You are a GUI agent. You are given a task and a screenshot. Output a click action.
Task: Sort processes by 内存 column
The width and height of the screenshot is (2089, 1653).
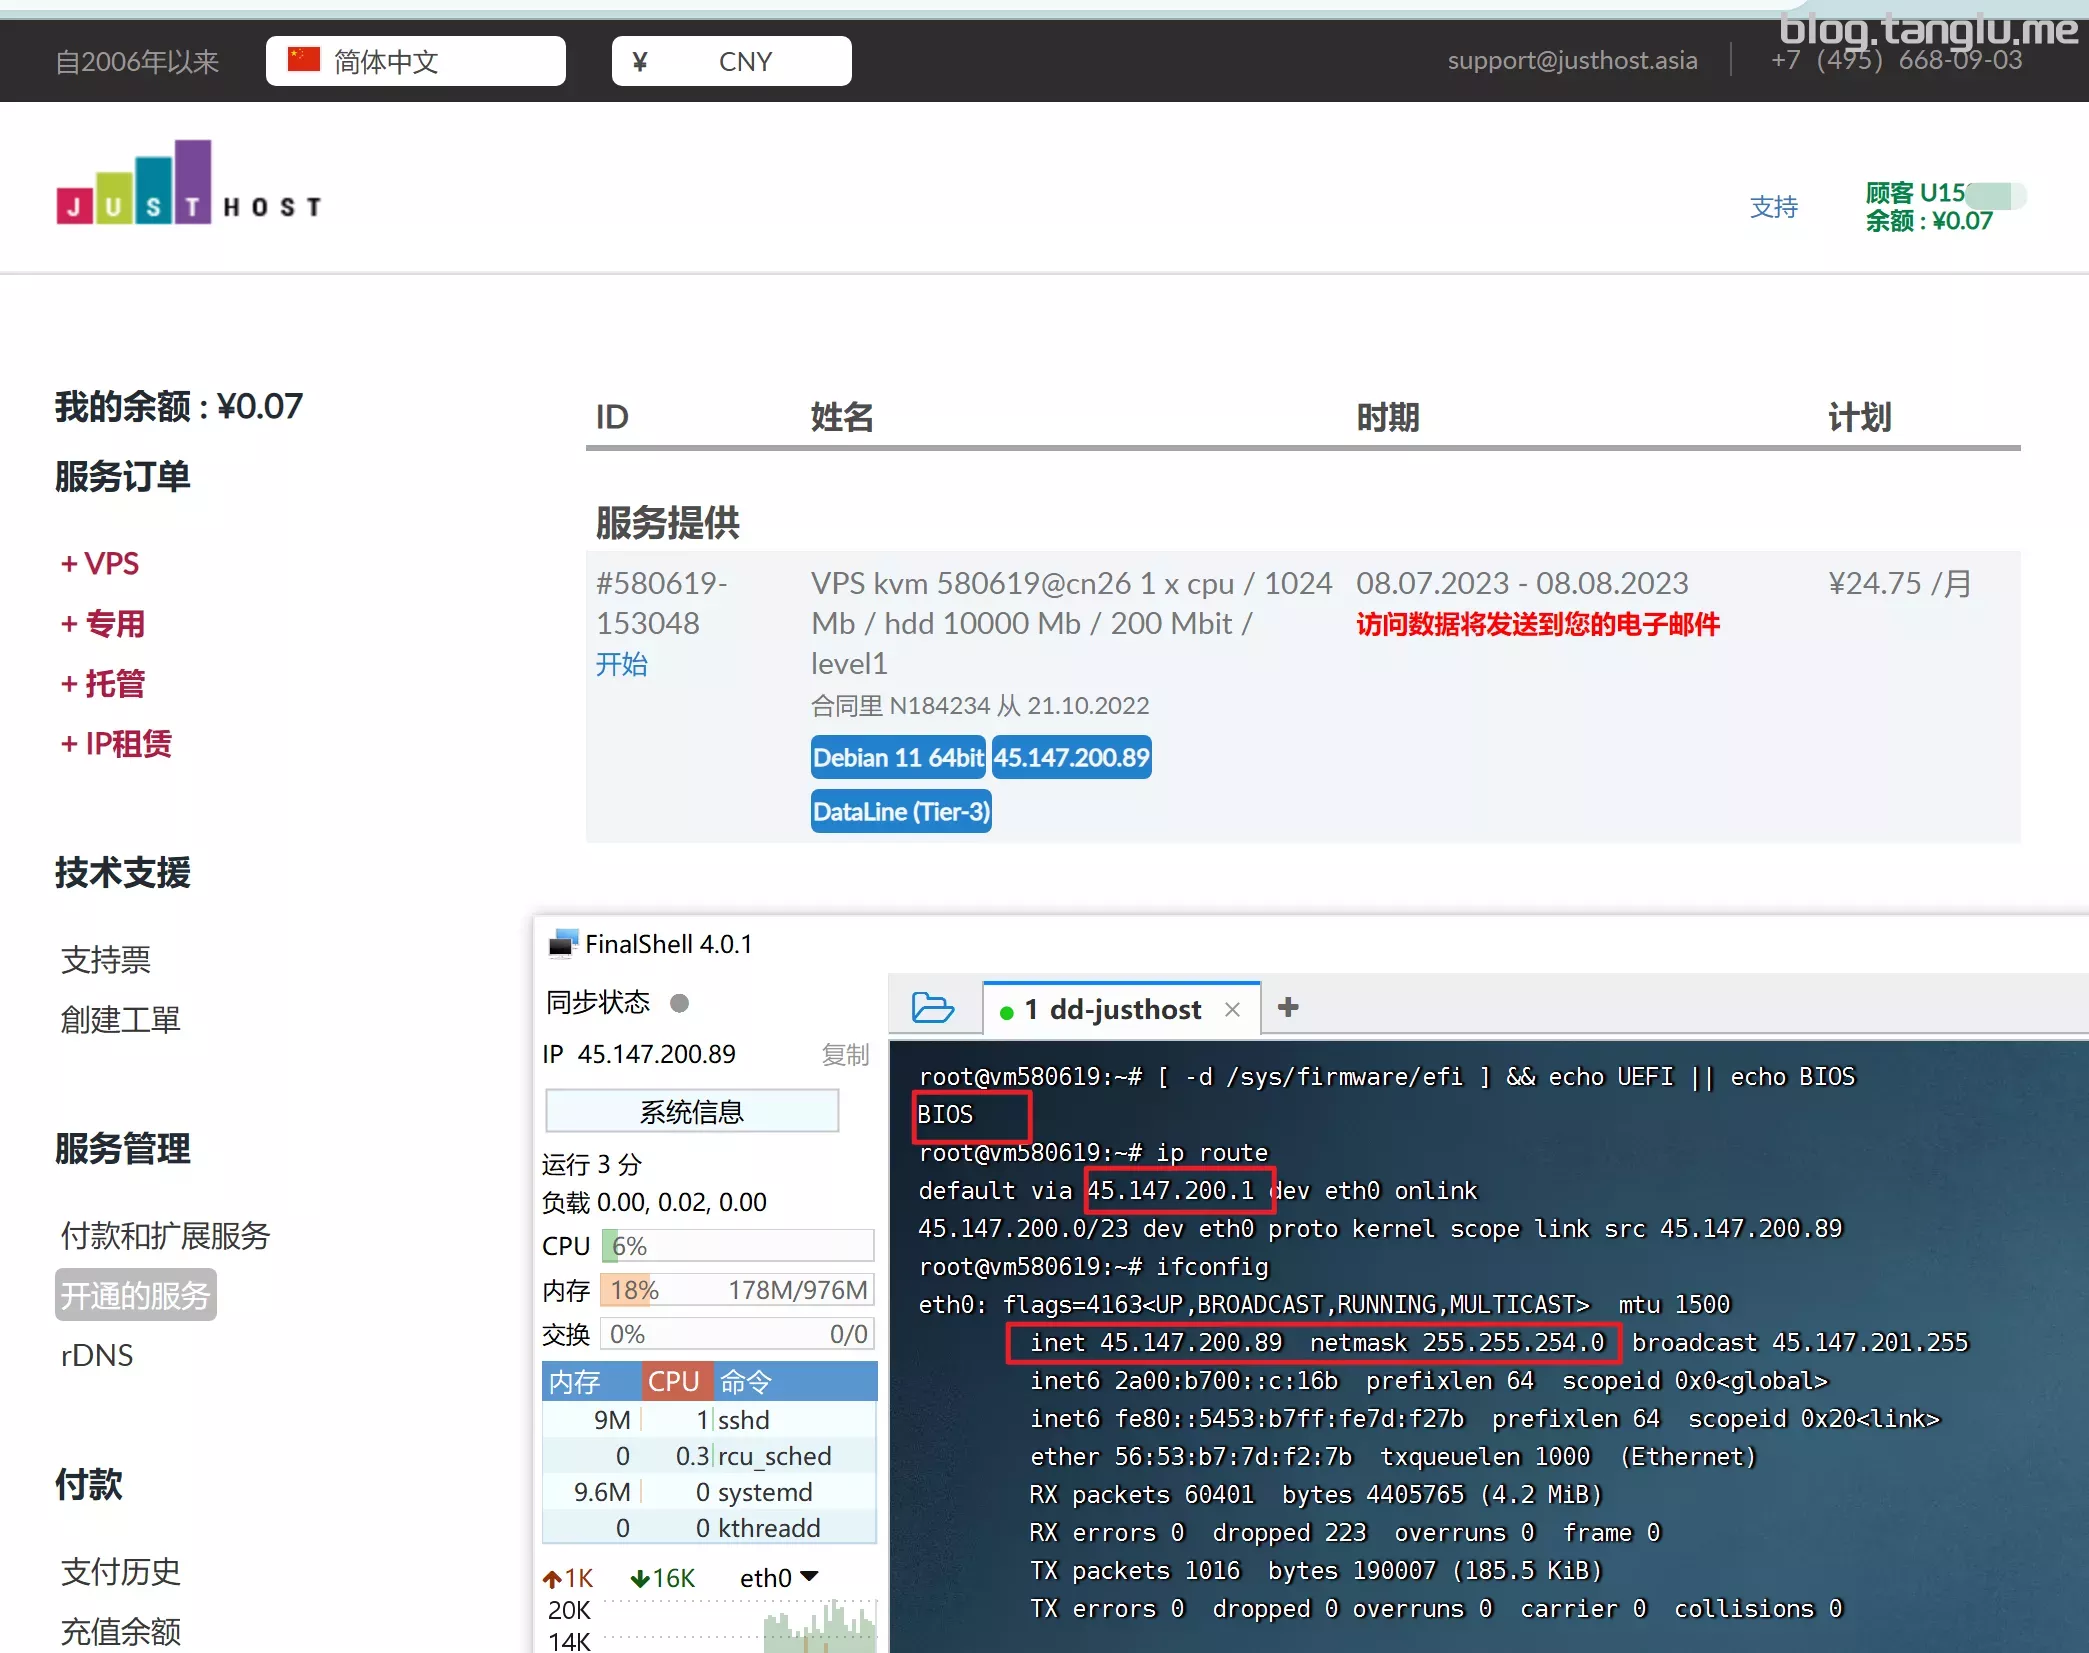pyautogui.click(x=591, y=1381)
